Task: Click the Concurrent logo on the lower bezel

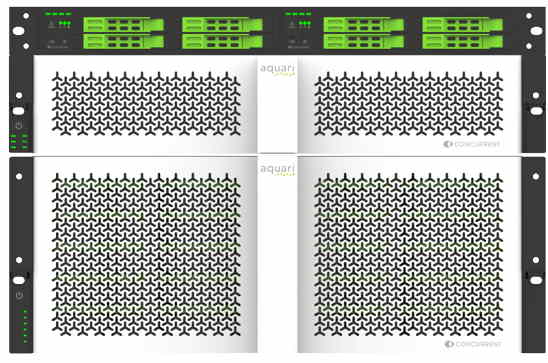Action: pos(473,344)
